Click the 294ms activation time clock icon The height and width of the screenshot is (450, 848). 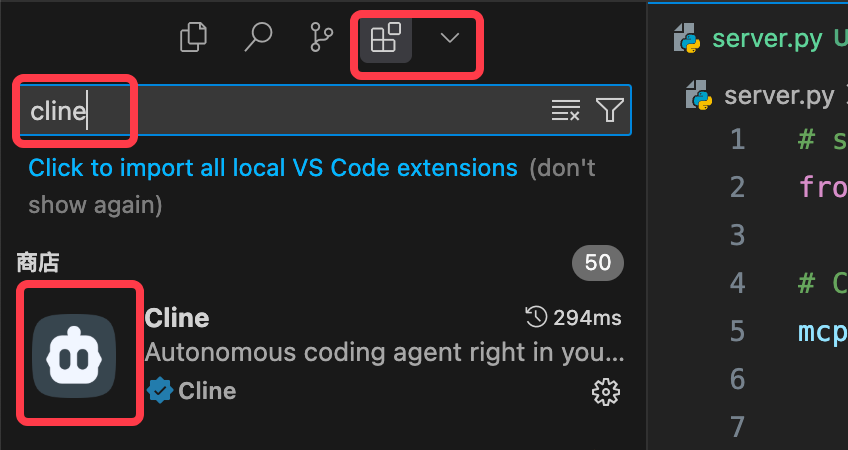[x=535, y=317]
